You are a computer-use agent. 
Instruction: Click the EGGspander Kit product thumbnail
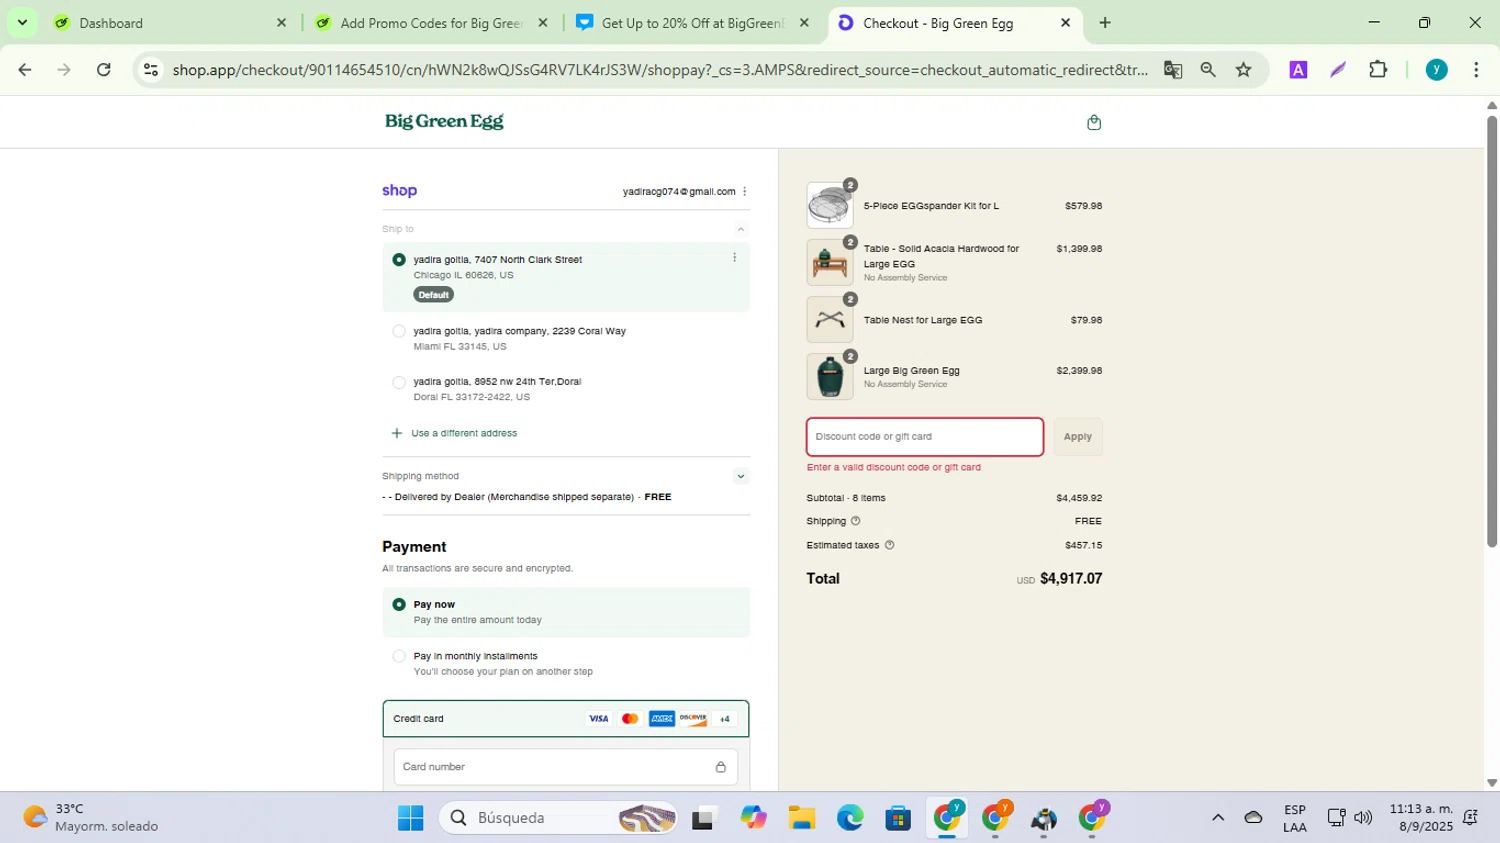coord(830,206)
